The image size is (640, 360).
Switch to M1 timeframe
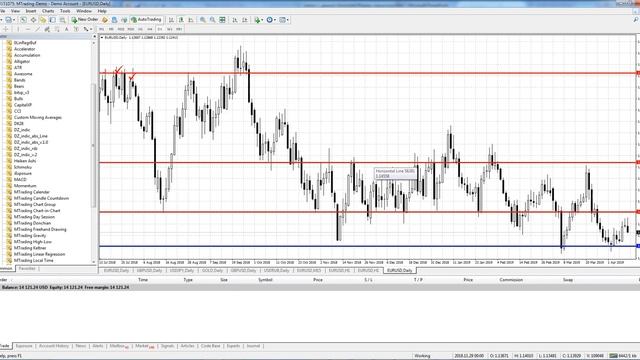pyautogui.click(x=101, y=29)
